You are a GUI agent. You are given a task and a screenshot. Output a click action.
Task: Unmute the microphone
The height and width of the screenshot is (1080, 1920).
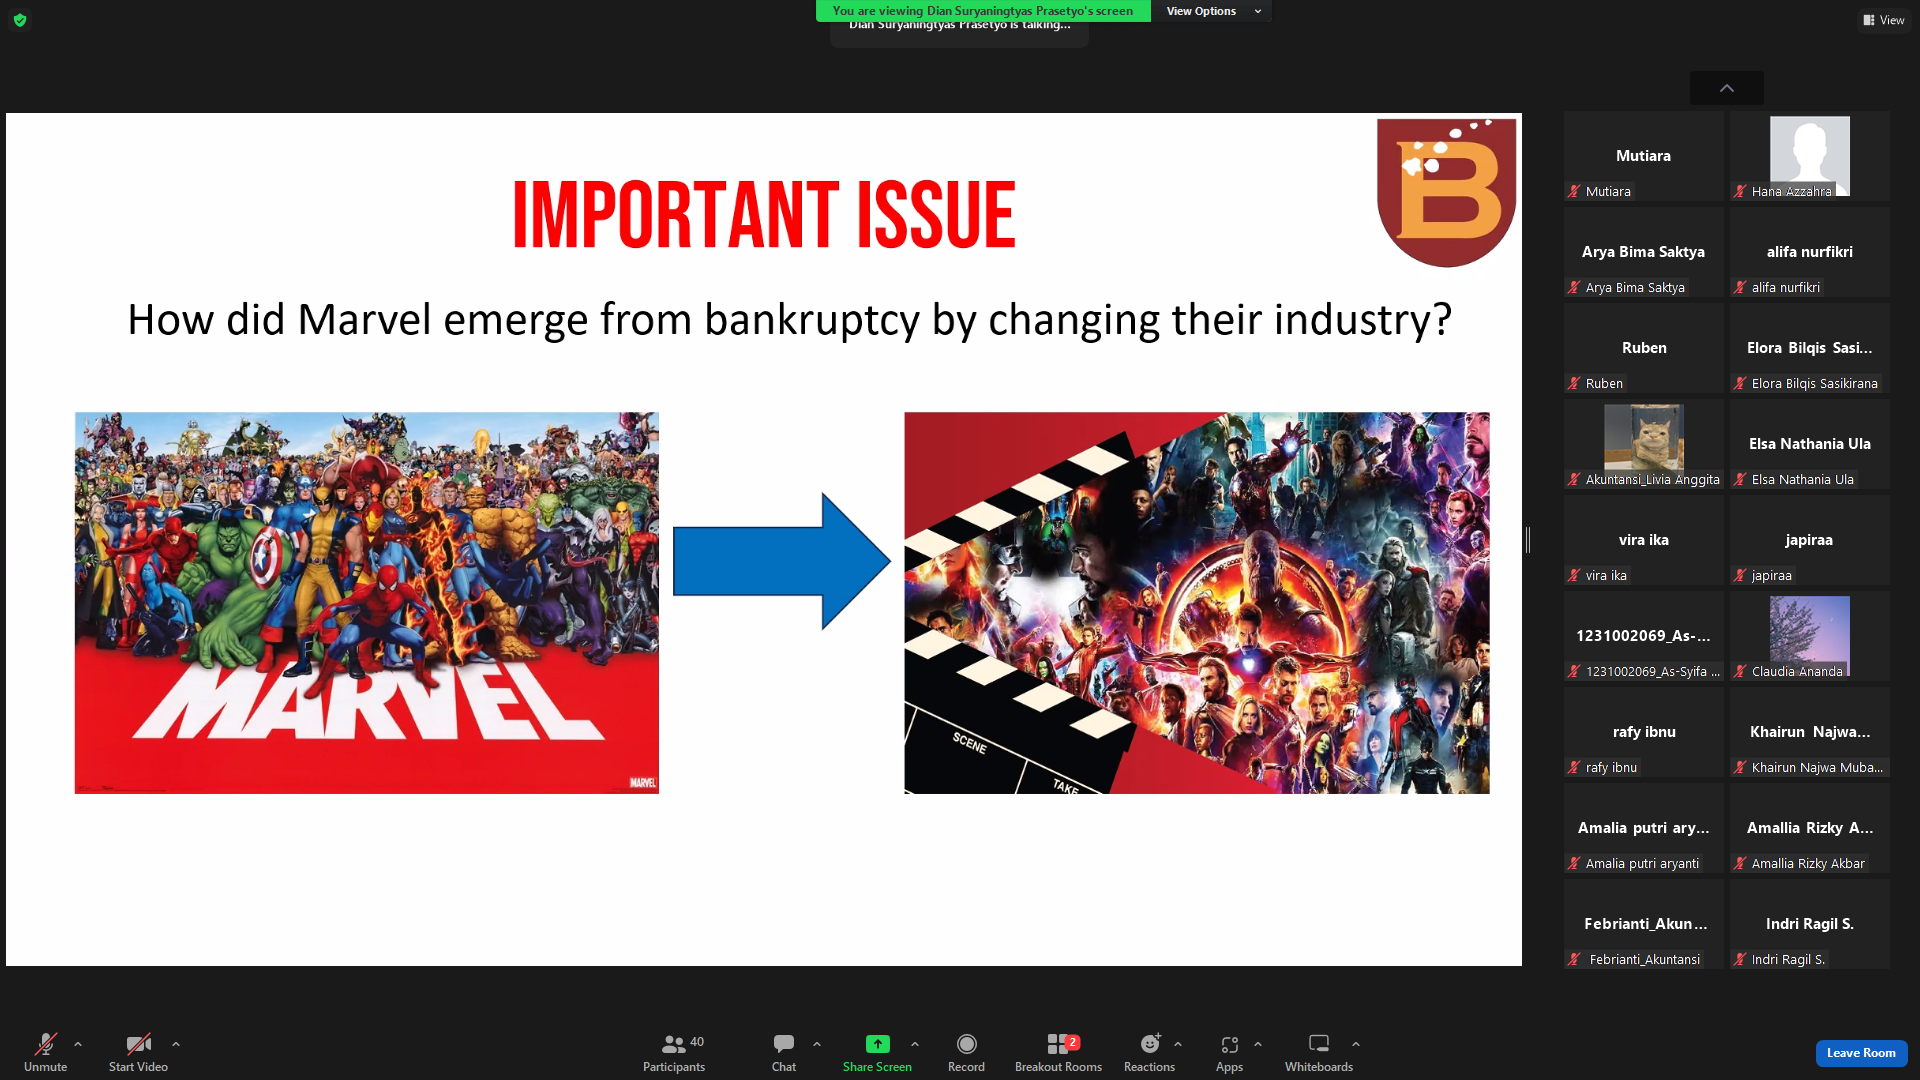pos(45,1052)
